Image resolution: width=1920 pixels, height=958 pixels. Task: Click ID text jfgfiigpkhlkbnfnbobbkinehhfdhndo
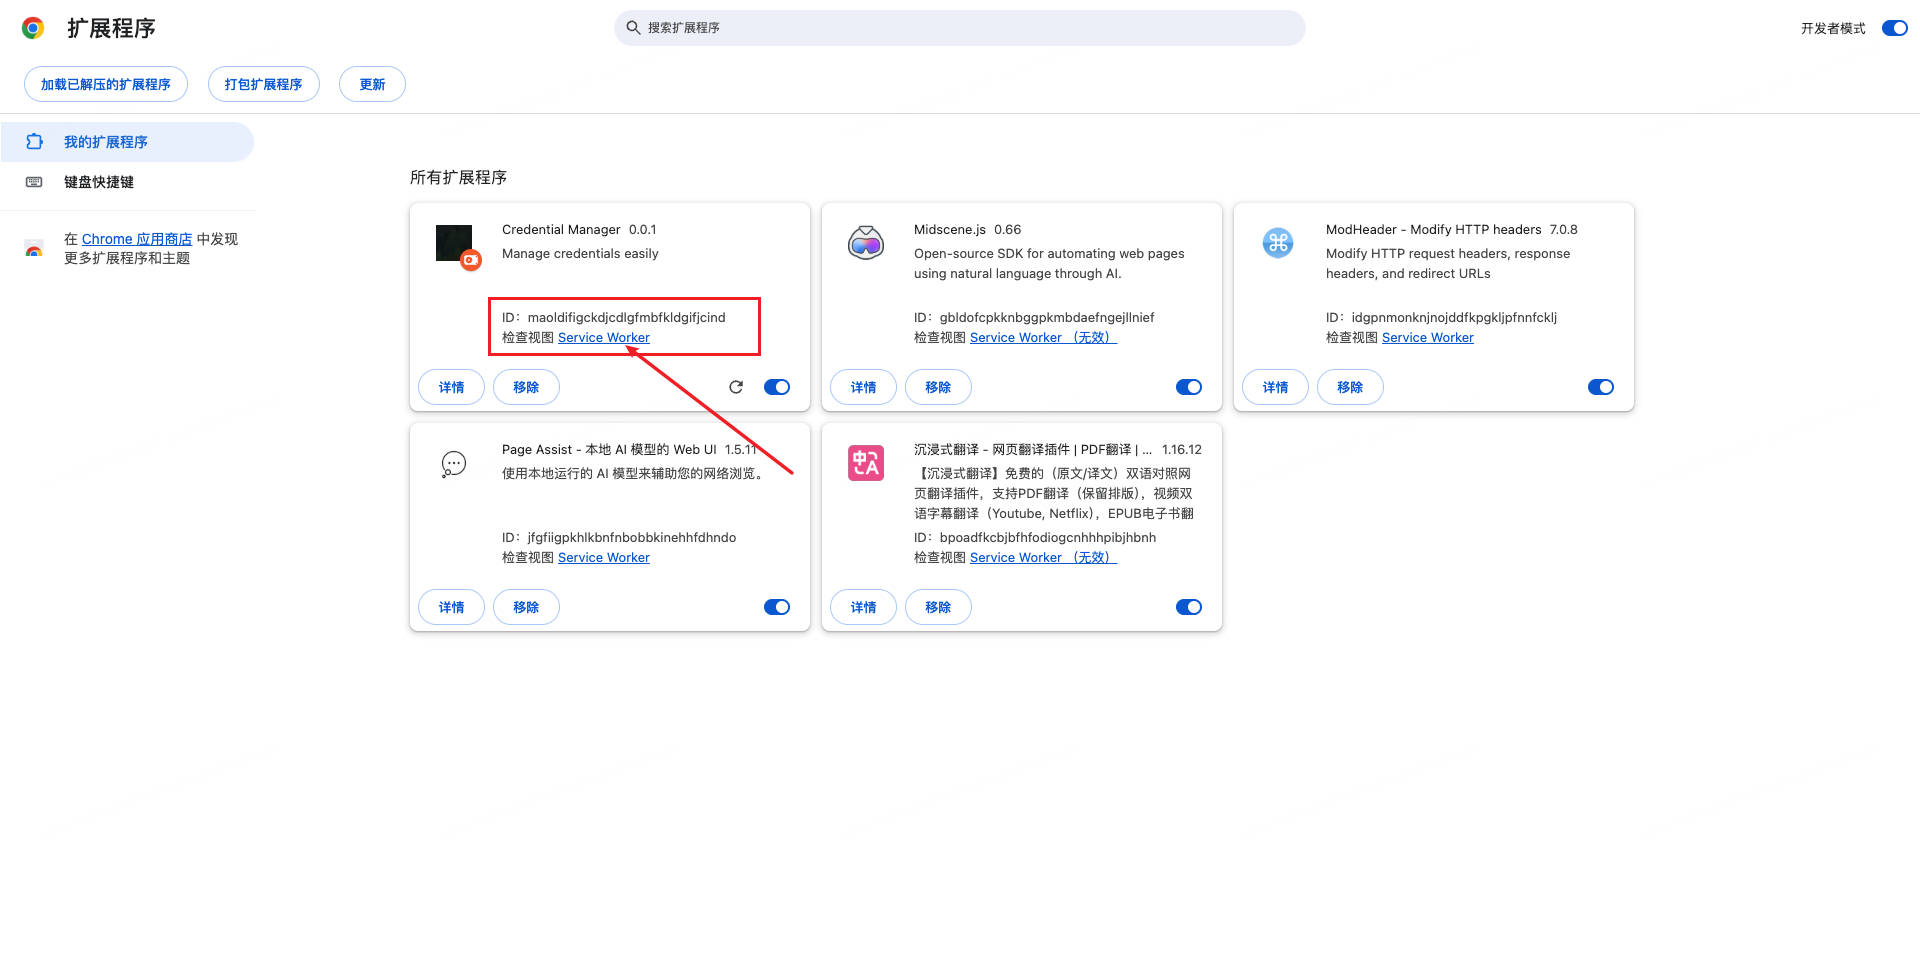pyautogui.click(x=632, y=537)
